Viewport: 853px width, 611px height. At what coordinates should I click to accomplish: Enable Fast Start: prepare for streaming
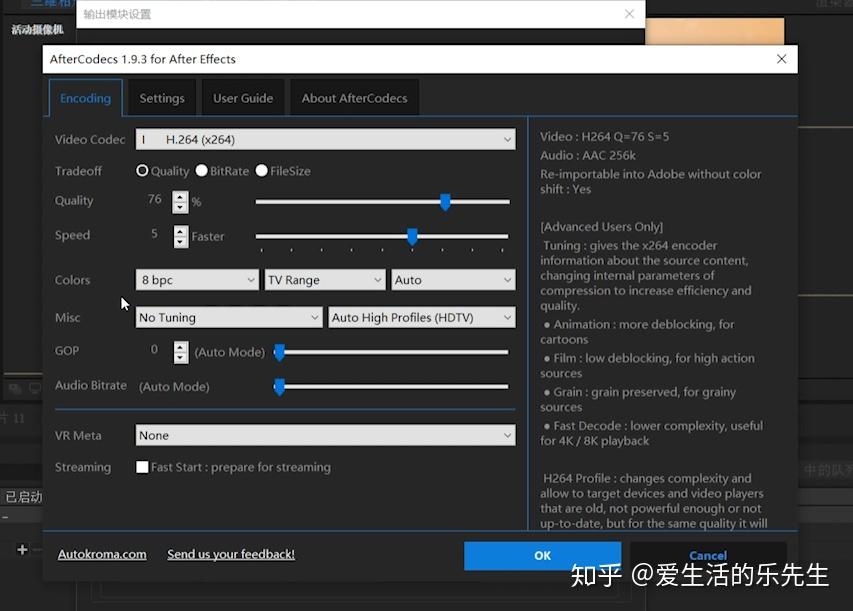tap(143, 466)
